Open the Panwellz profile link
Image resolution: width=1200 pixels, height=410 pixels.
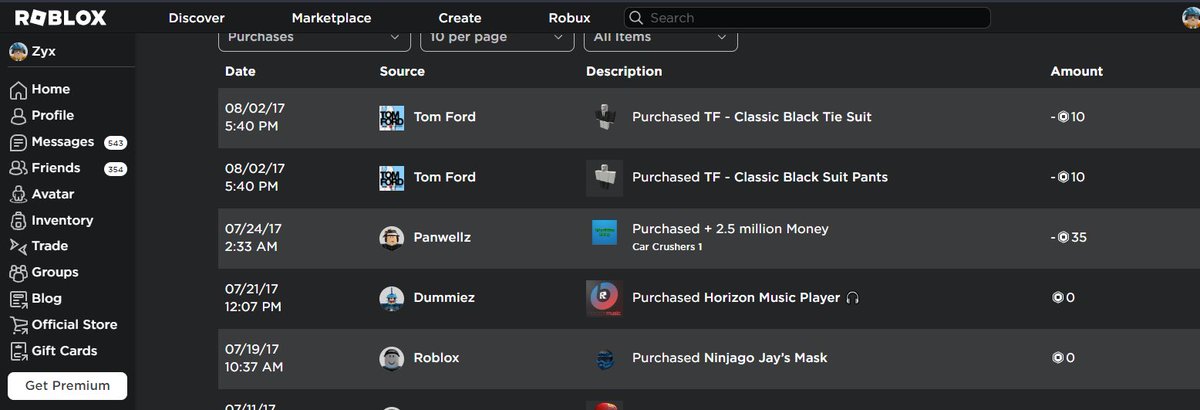442,238
